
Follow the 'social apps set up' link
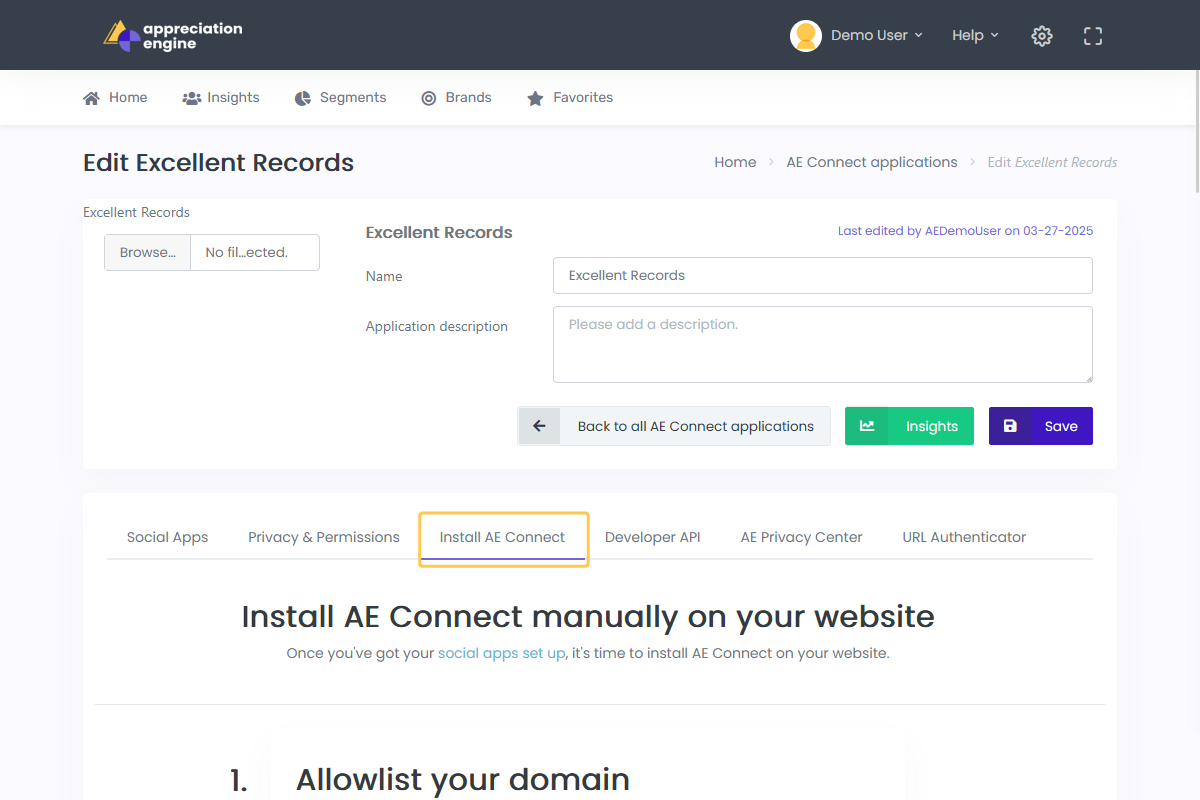[502, 653]
